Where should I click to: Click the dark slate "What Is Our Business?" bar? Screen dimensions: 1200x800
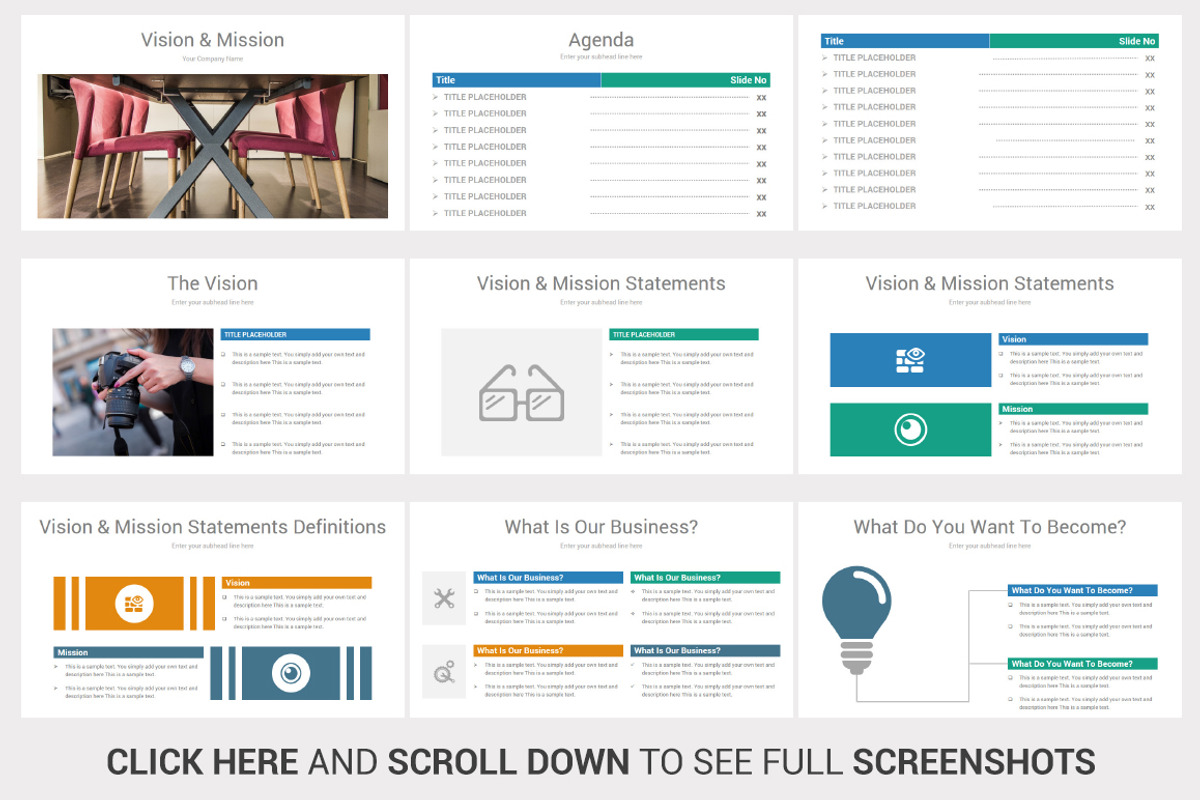[705, 650]
